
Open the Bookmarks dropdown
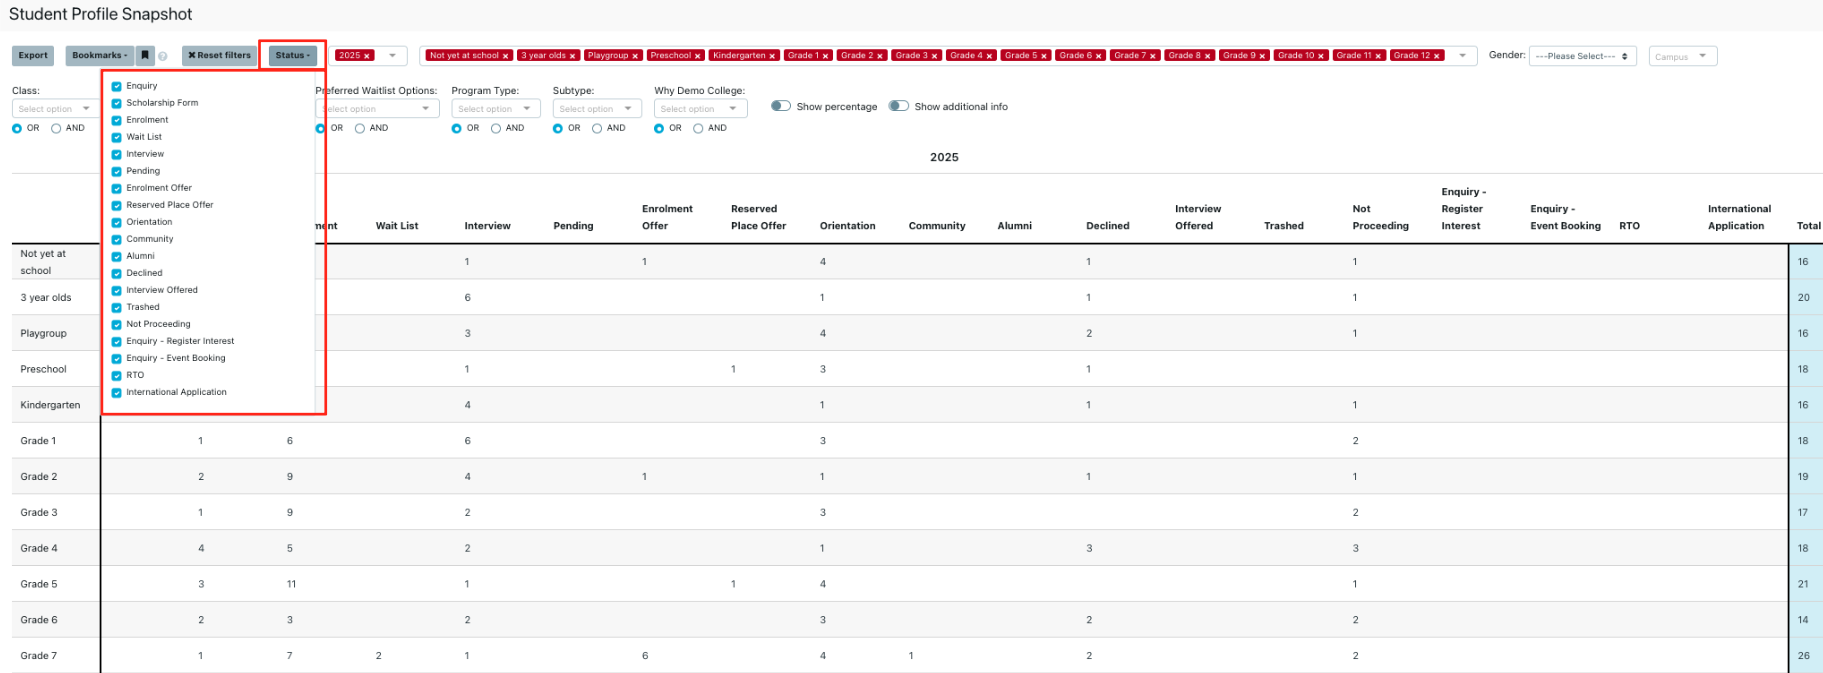click(100, 56)
